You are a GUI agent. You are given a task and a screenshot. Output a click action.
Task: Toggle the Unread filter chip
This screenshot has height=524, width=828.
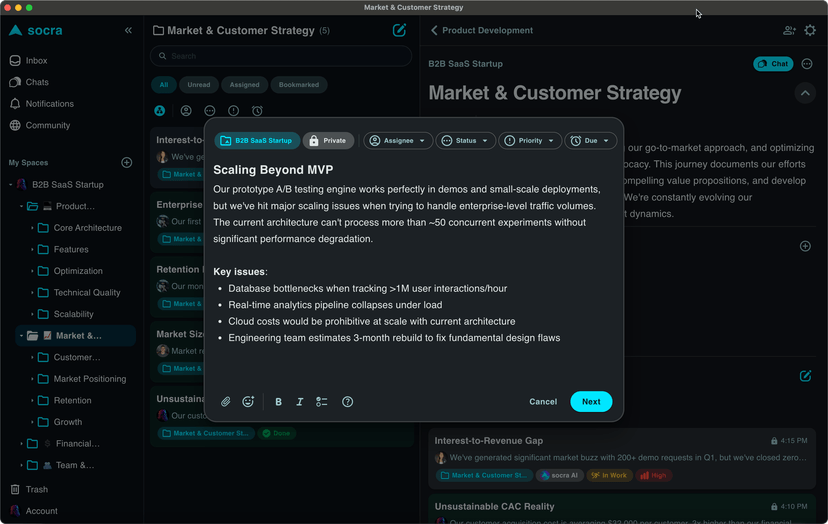pyautogui.click(x=199, y=85)
